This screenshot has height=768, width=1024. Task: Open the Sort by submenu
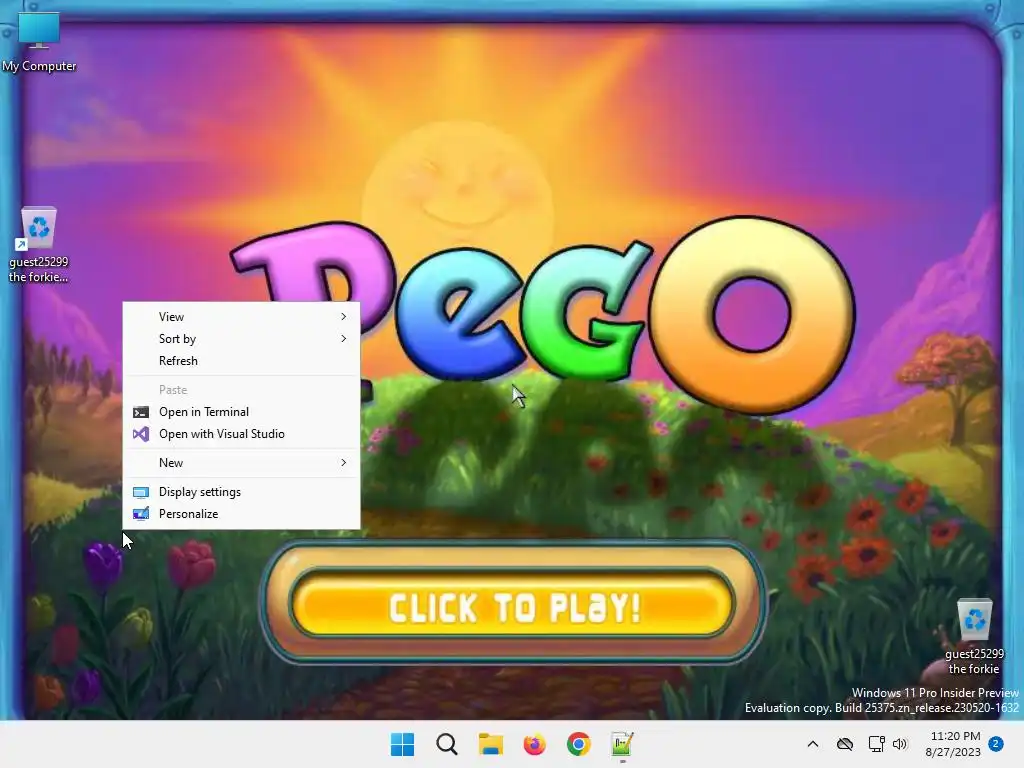[x=242, y=339]
